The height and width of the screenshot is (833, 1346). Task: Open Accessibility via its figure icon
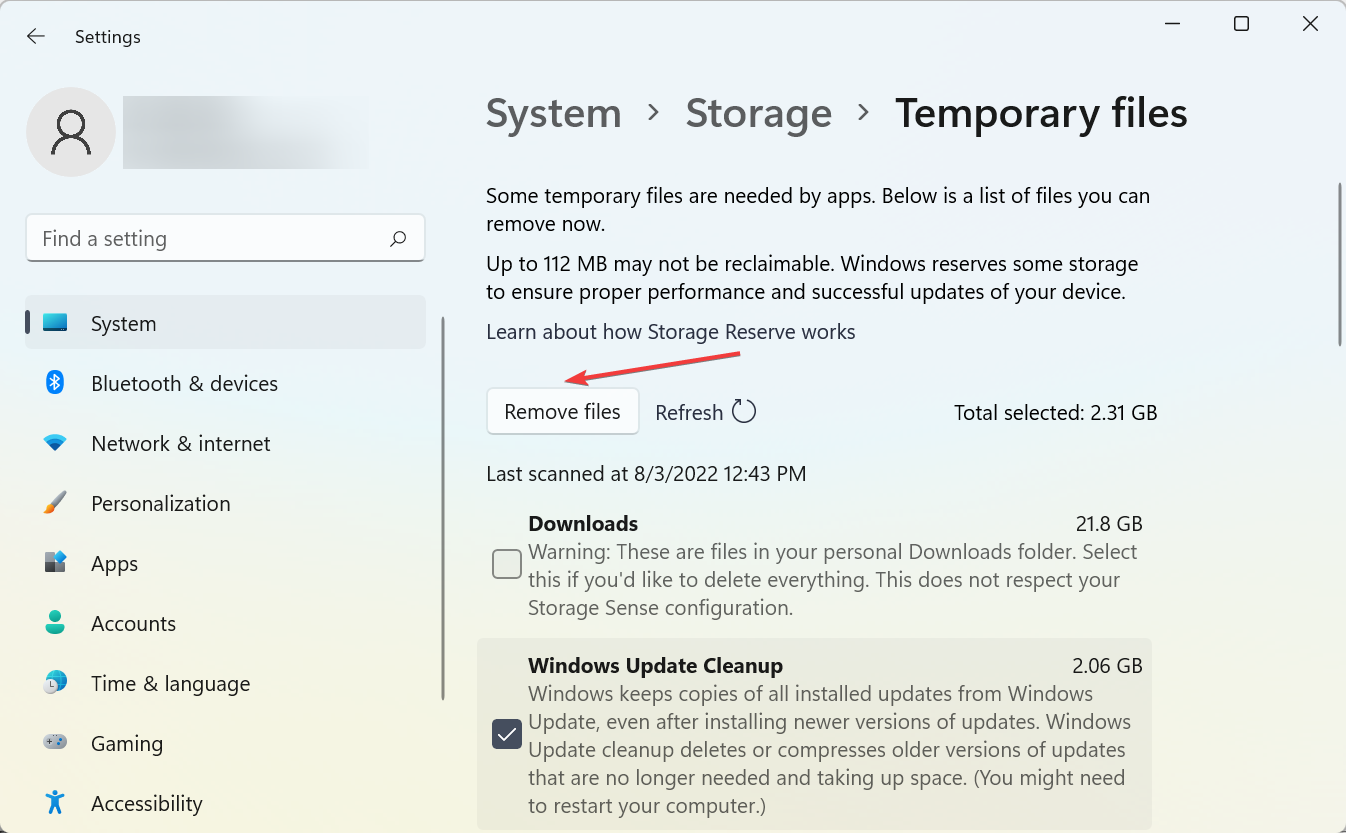[x=55, y=803]
